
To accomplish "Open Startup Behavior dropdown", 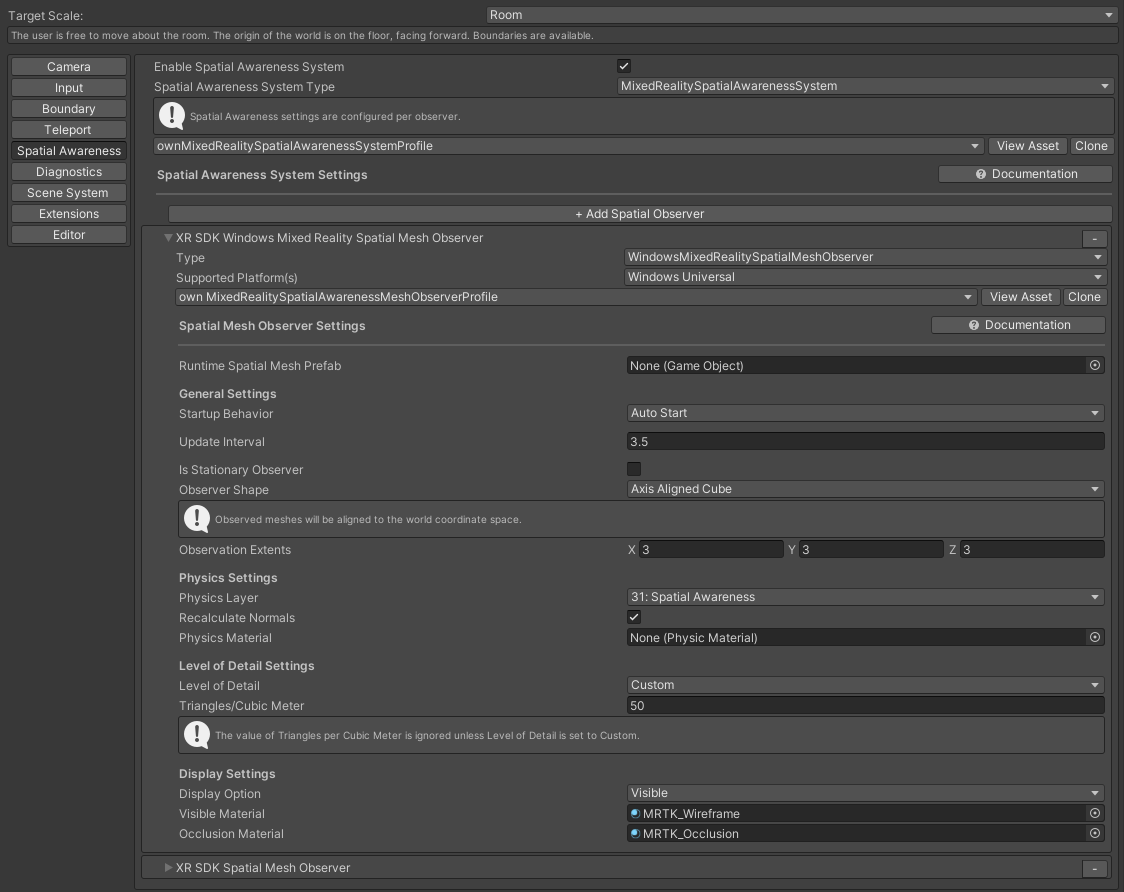I will click(865, 413).
